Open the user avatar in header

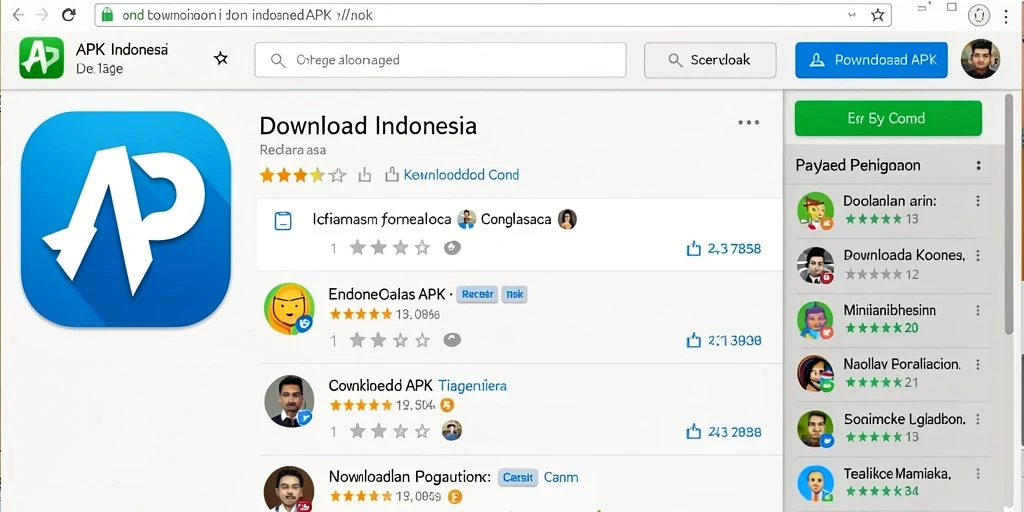point(980,59)
